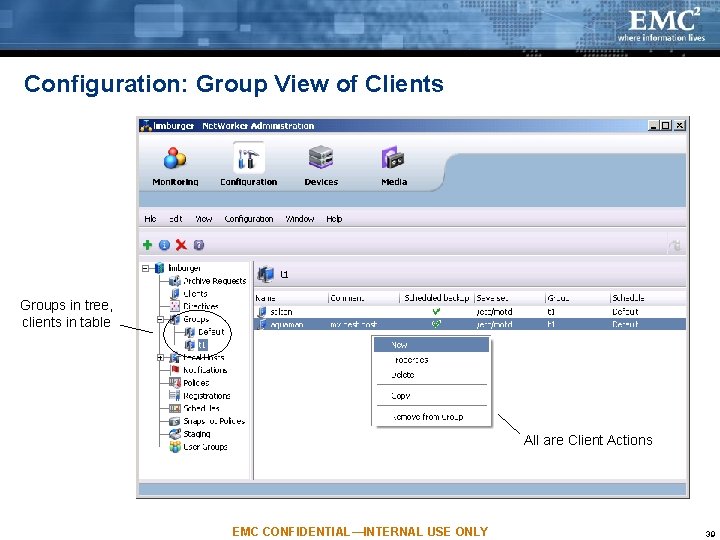Image resolution: width=720 pixels, height=540 pixels.
Task: Choose Properties in the context menu
Action: (431, 360)
